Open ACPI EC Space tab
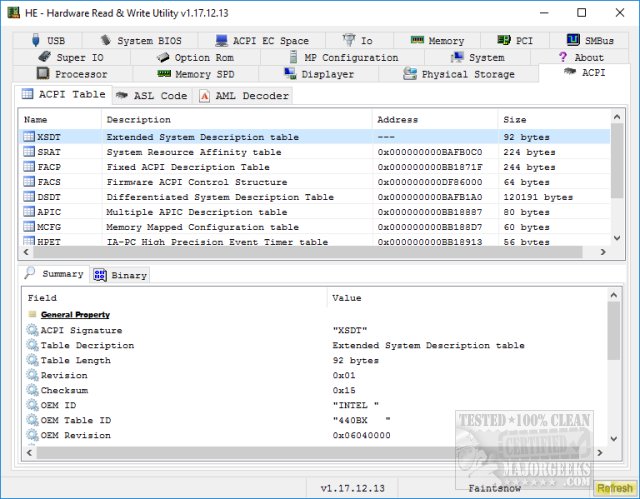Viewport: 640px width, 499px height. tap(262, 40)
